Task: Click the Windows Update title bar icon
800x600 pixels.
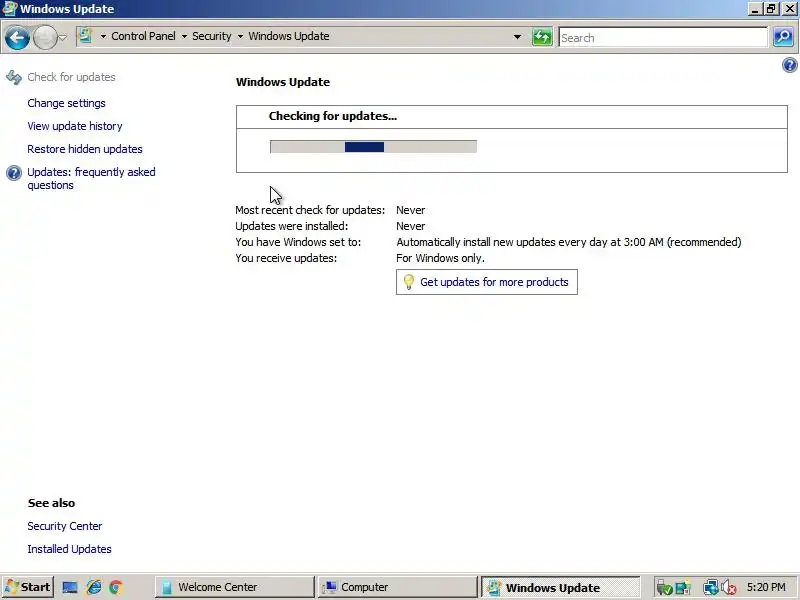Action: (10, 9)
